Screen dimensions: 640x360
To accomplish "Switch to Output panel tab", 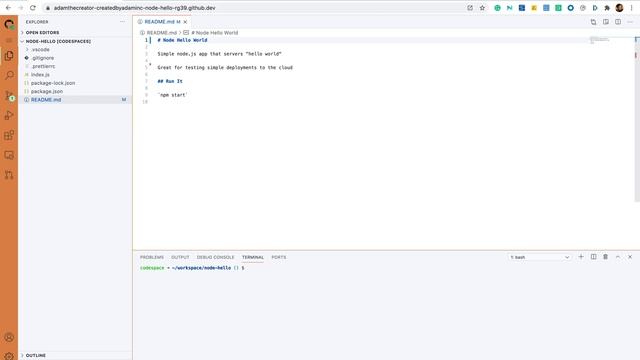I will click(x=180, y=257).
